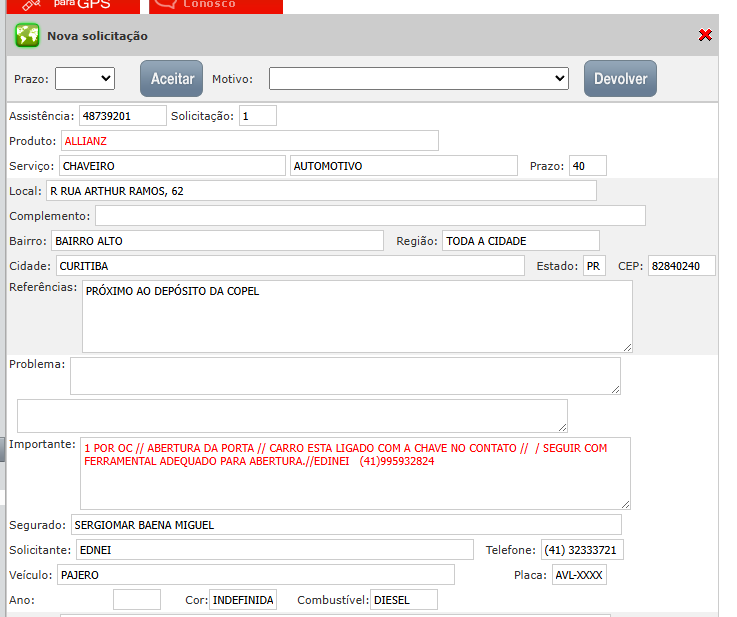Click the Serviço field with CHAVEIRO
737x617 pixels.
coord(172,165)
